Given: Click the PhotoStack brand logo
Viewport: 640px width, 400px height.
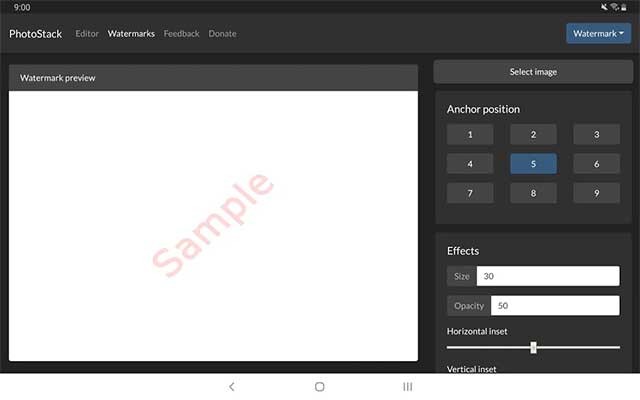Looking at the screenshot, I should coord(36,34).
